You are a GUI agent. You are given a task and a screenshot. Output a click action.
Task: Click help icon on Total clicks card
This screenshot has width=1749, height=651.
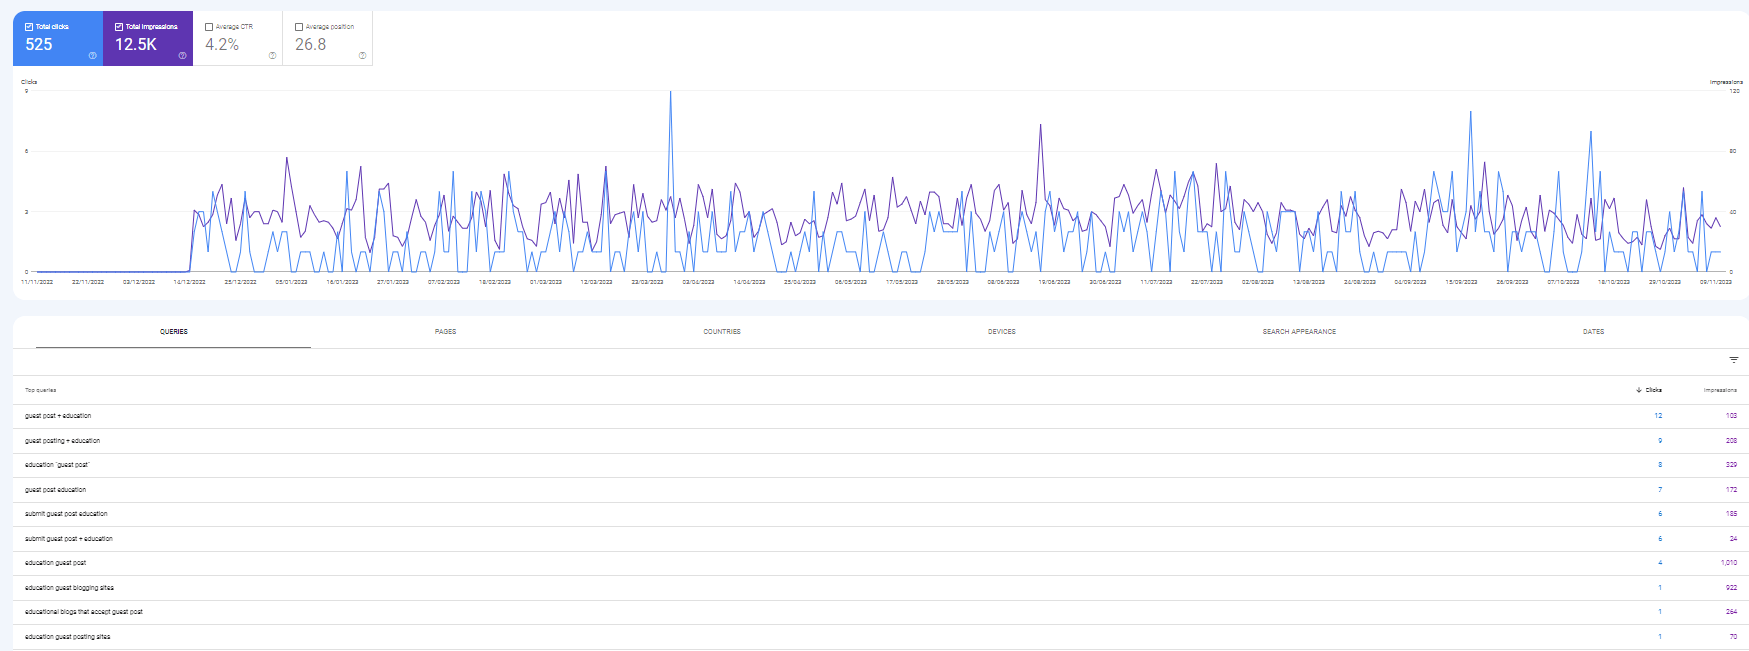coord(92,56)
